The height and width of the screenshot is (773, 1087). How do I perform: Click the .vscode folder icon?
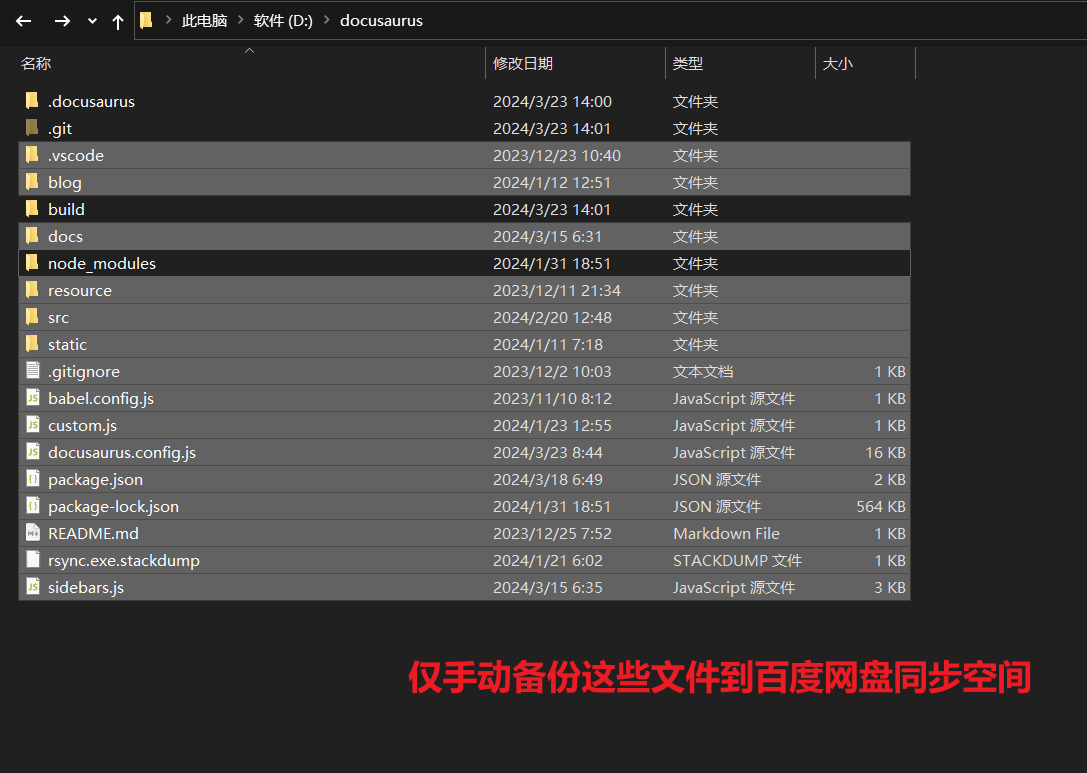tap(32, 155)
